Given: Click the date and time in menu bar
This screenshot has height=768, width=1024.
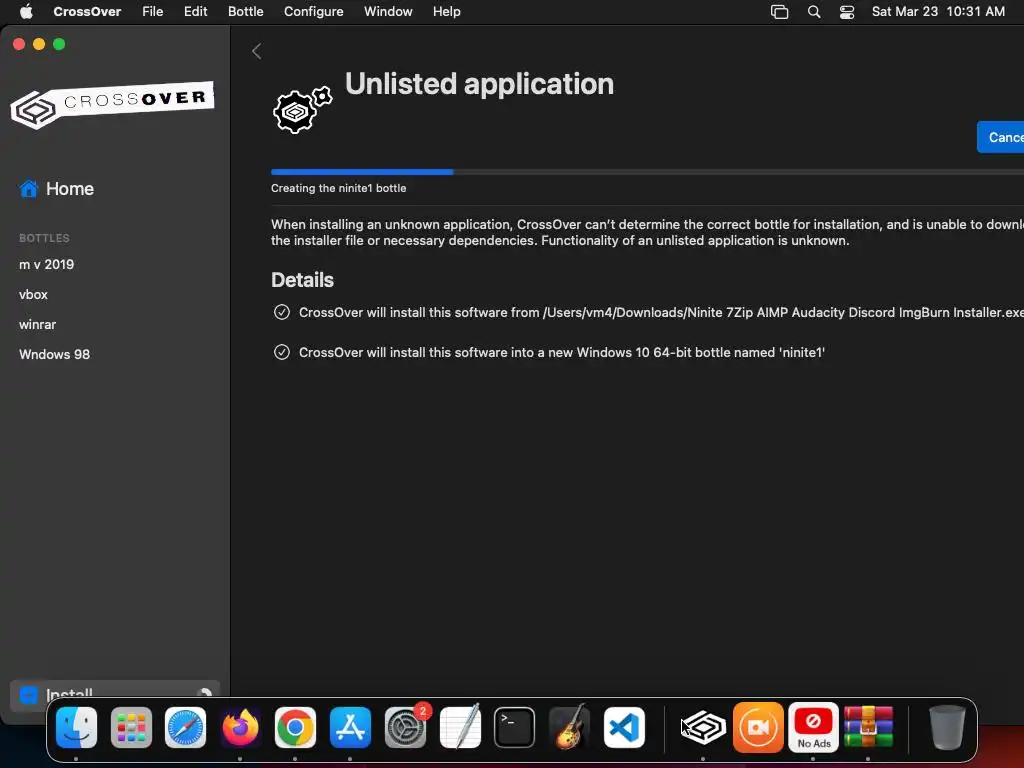Looking at the screenshot, I should [938, 12].
